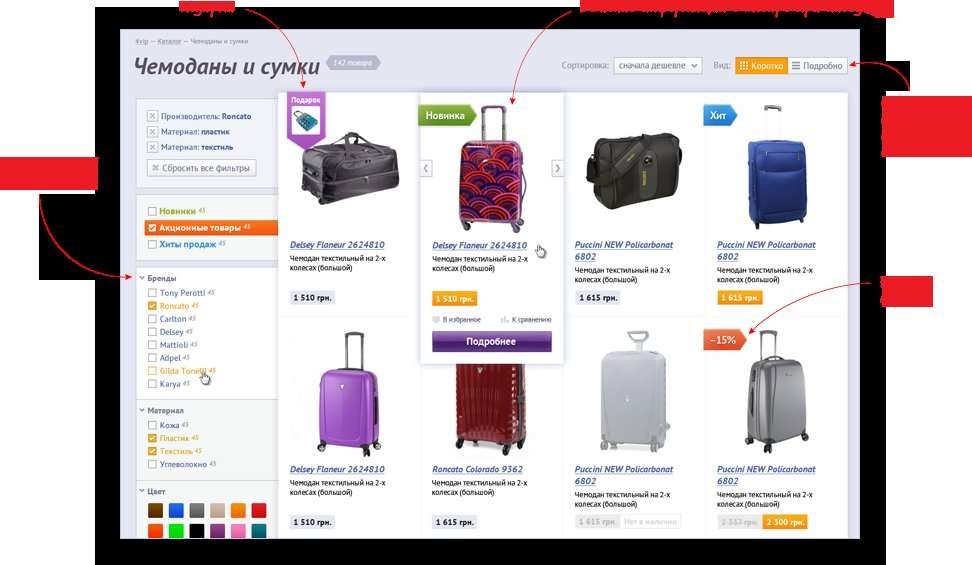Click the purple Подробнее button
The image size is (972, 565).
point(492,342)
